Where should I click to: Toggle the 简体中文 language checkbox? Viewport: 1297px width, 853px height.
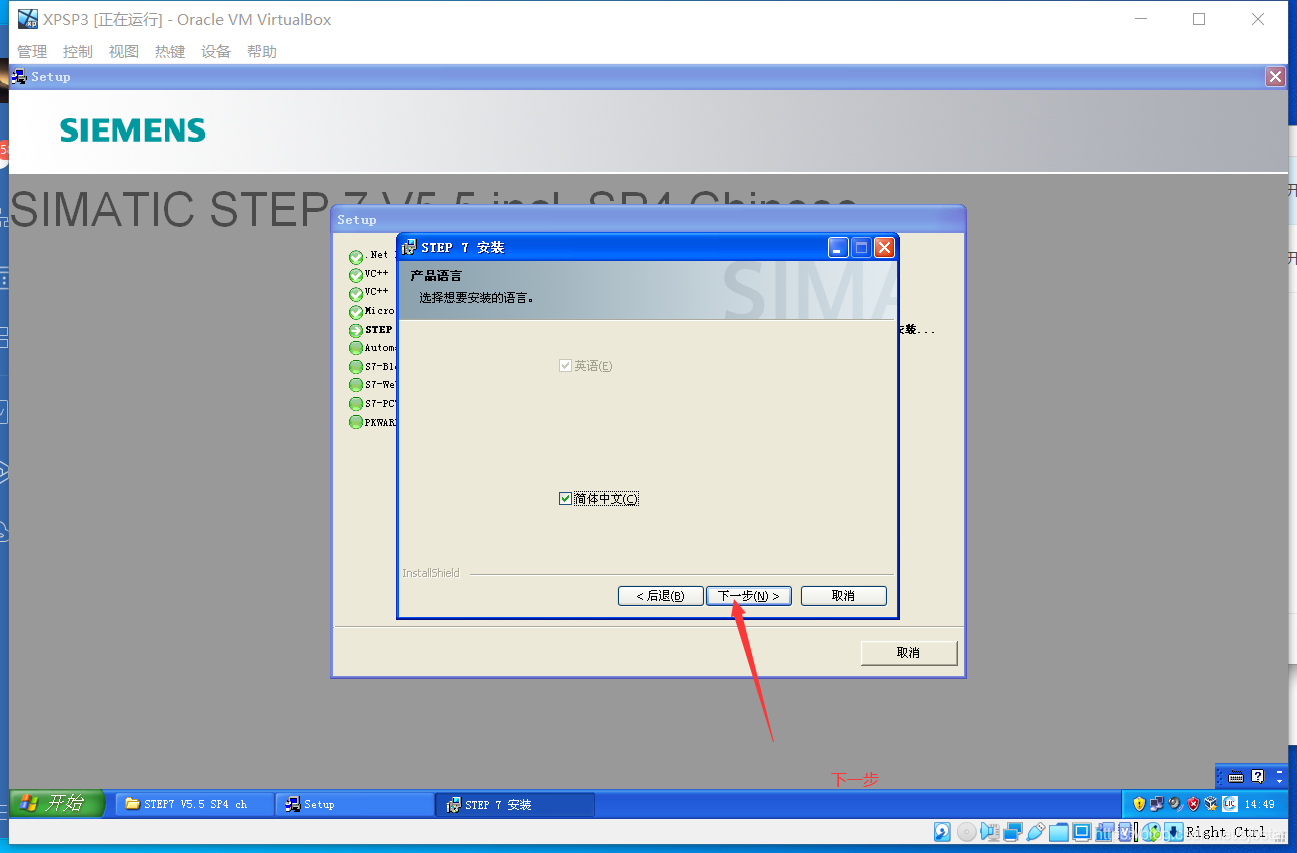pyautogui.click(x=565, y=498)
